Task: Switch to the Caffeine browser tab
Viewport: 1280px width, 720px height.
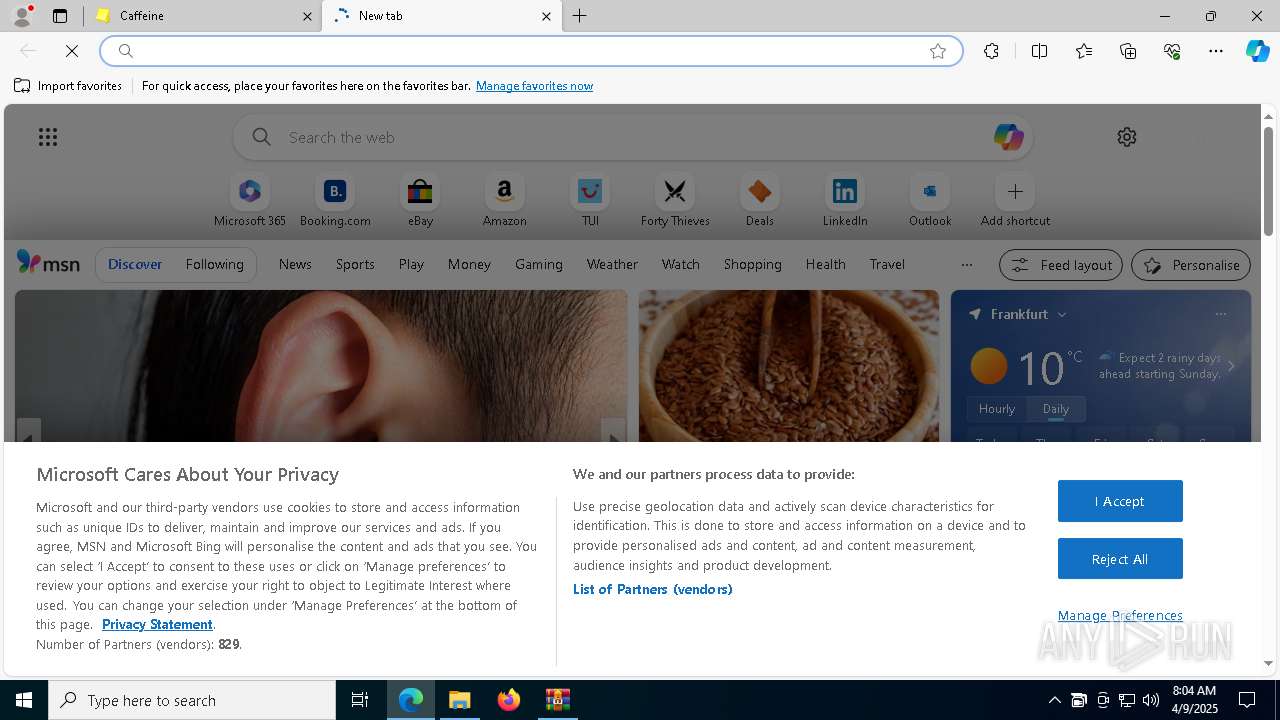Action: [x=202, y=16]
